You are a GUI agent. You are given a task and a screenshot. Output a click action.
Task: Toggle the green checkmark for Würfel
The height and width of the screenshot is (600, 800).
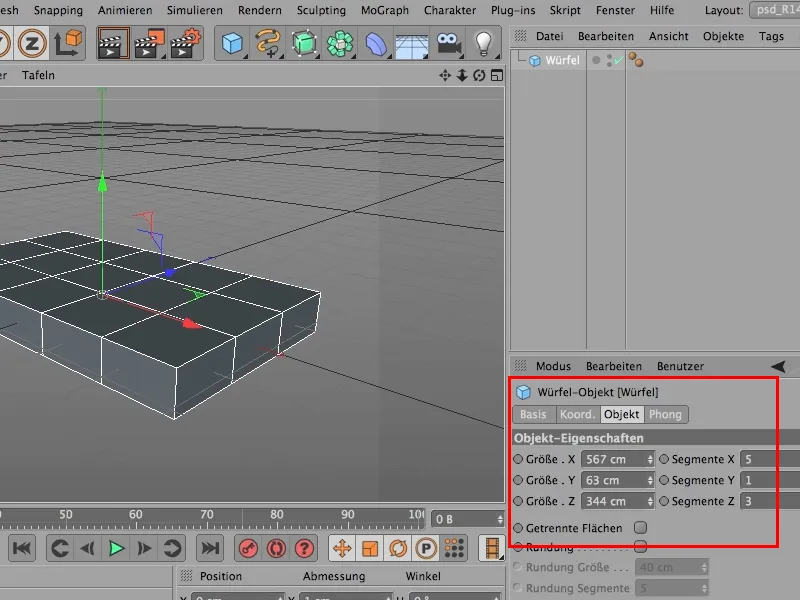tap(618, 60)
